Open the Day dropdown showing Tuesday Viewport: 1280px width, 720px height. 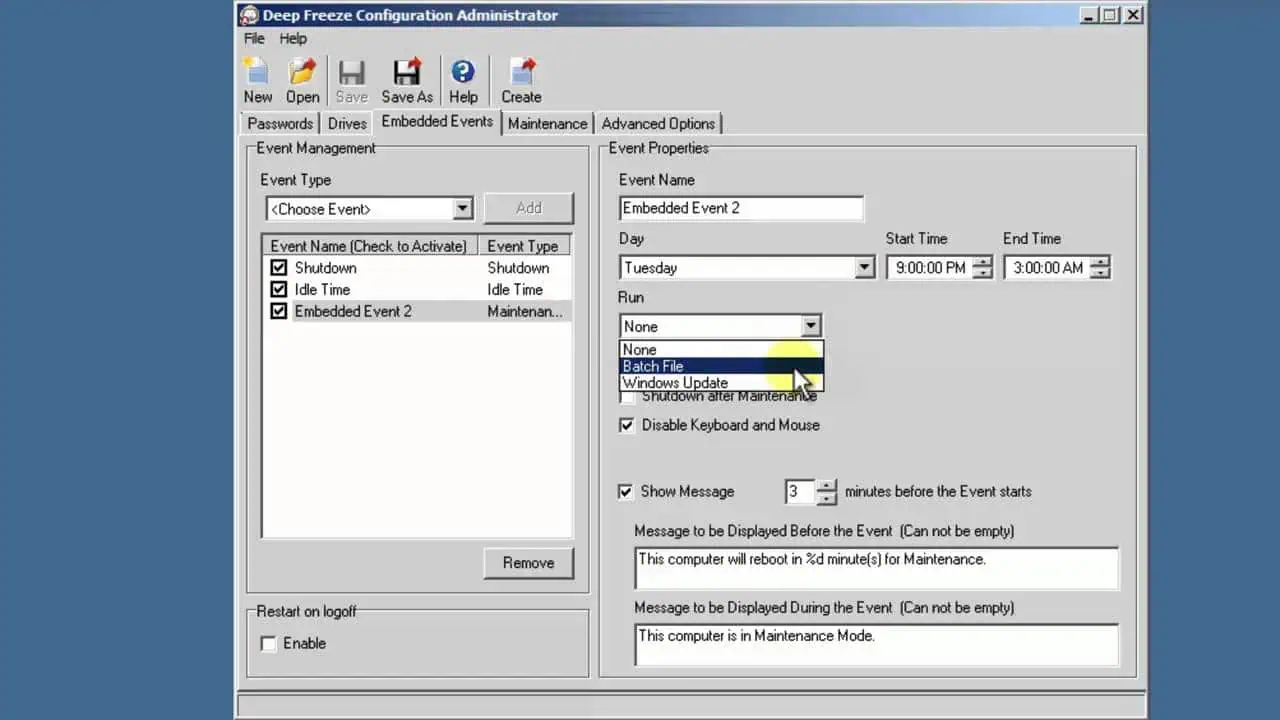tap(865, 268)
